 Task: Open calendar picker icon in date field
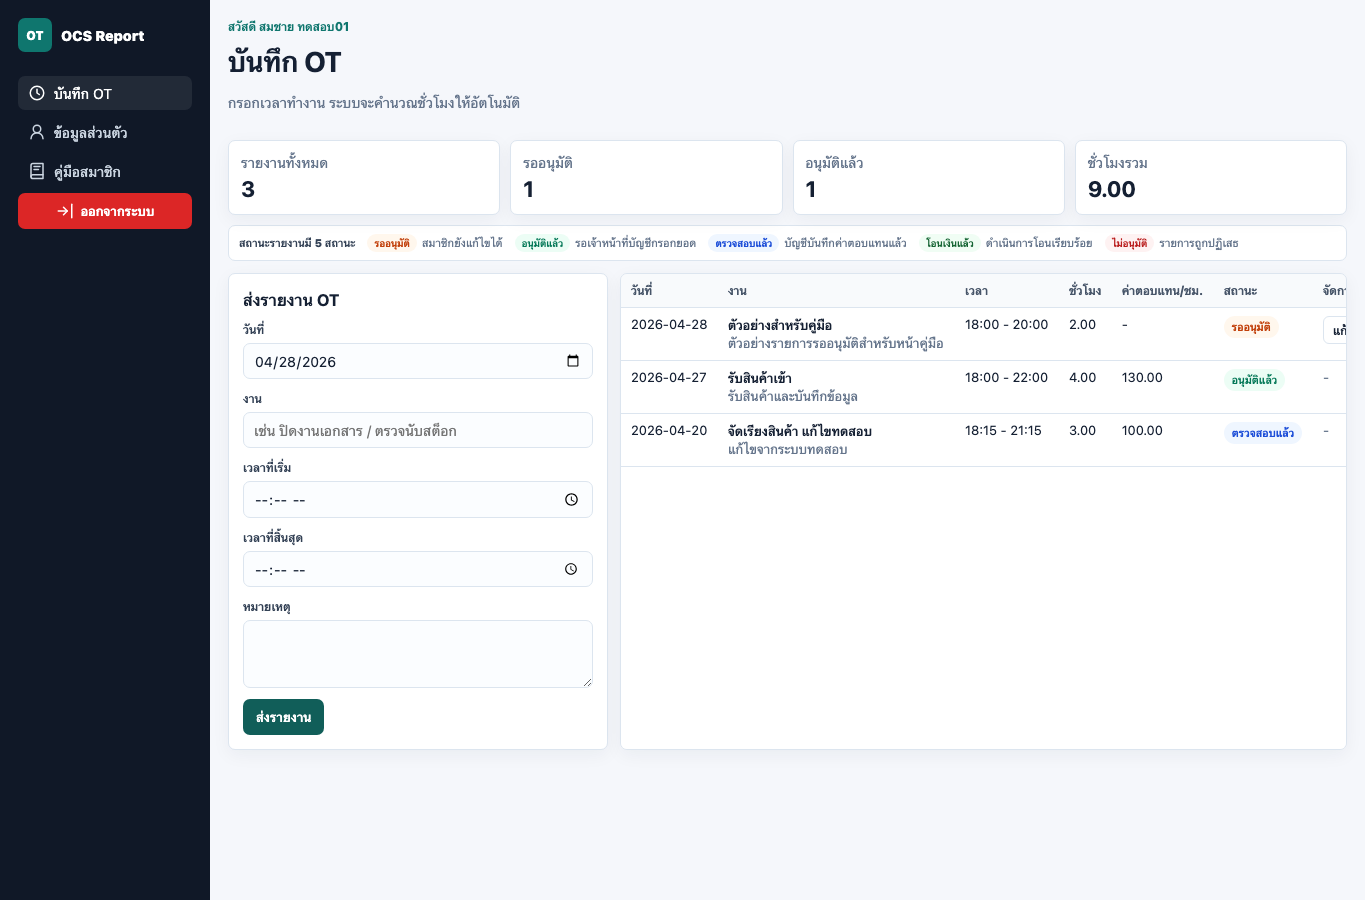point(573,361)
